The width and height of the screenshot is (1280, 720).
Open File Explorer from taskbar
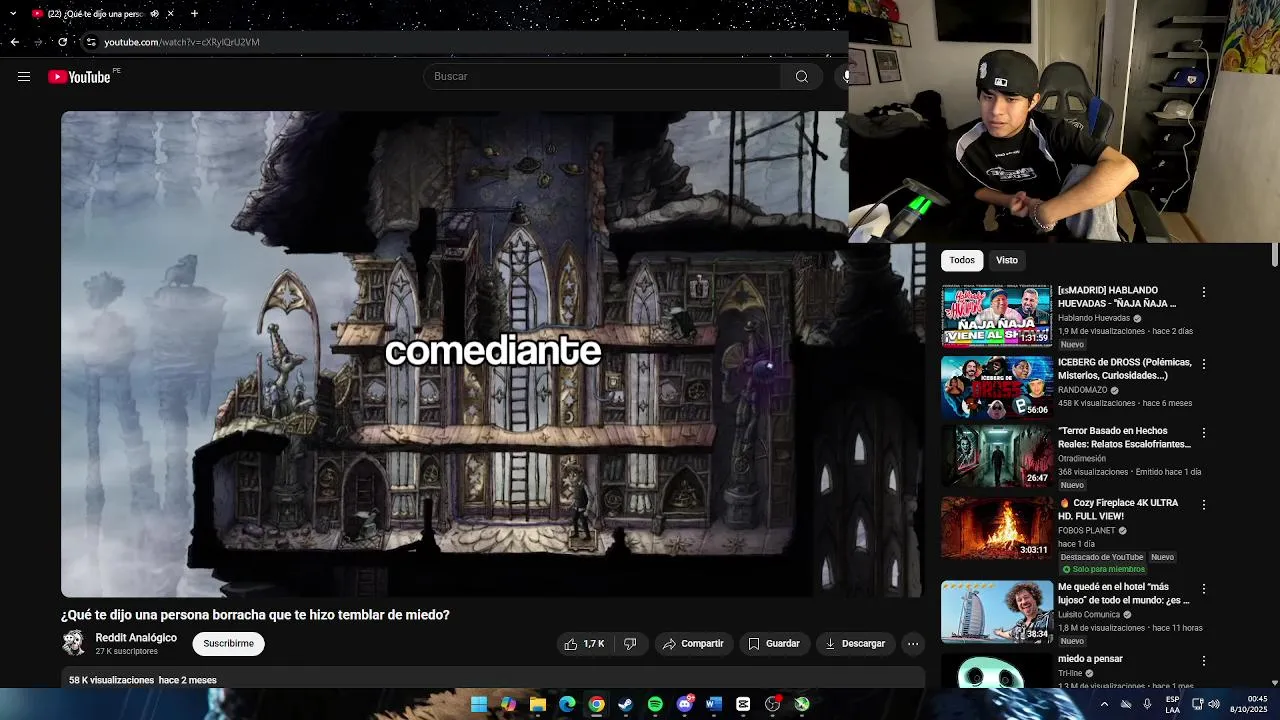[x=538, y=704]
